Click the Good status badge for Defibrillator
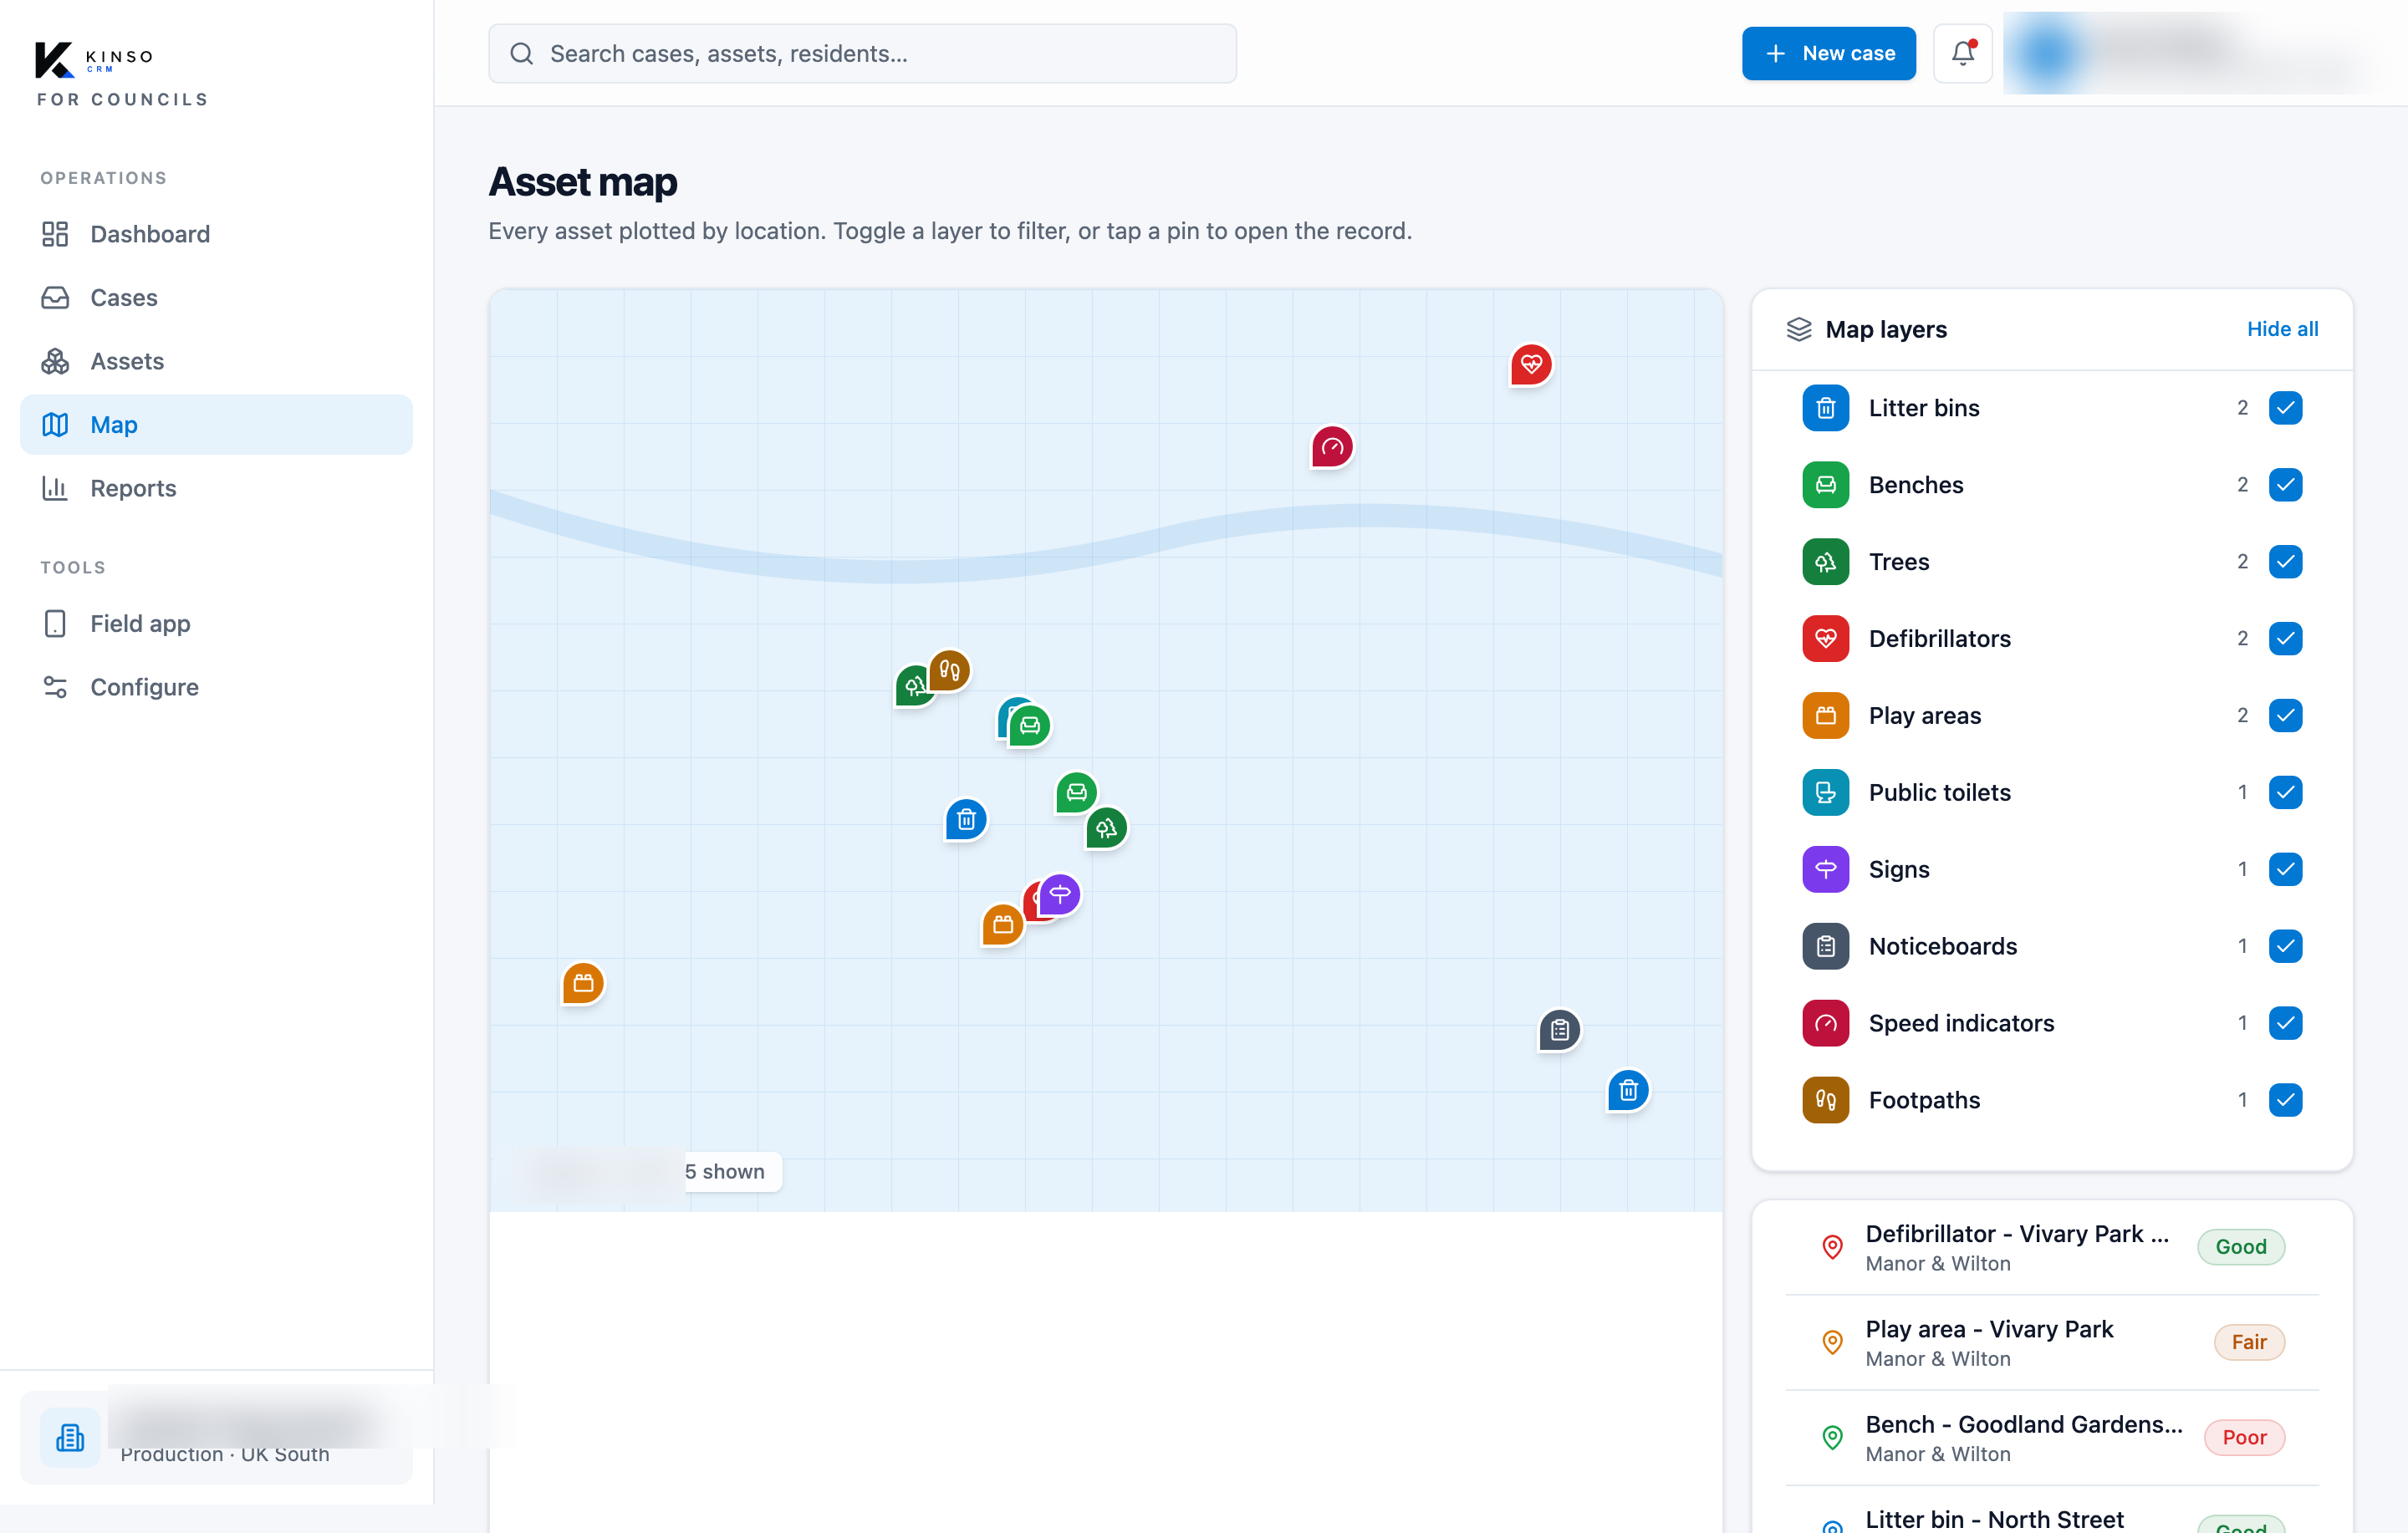 click(x=2240, y=1247)
